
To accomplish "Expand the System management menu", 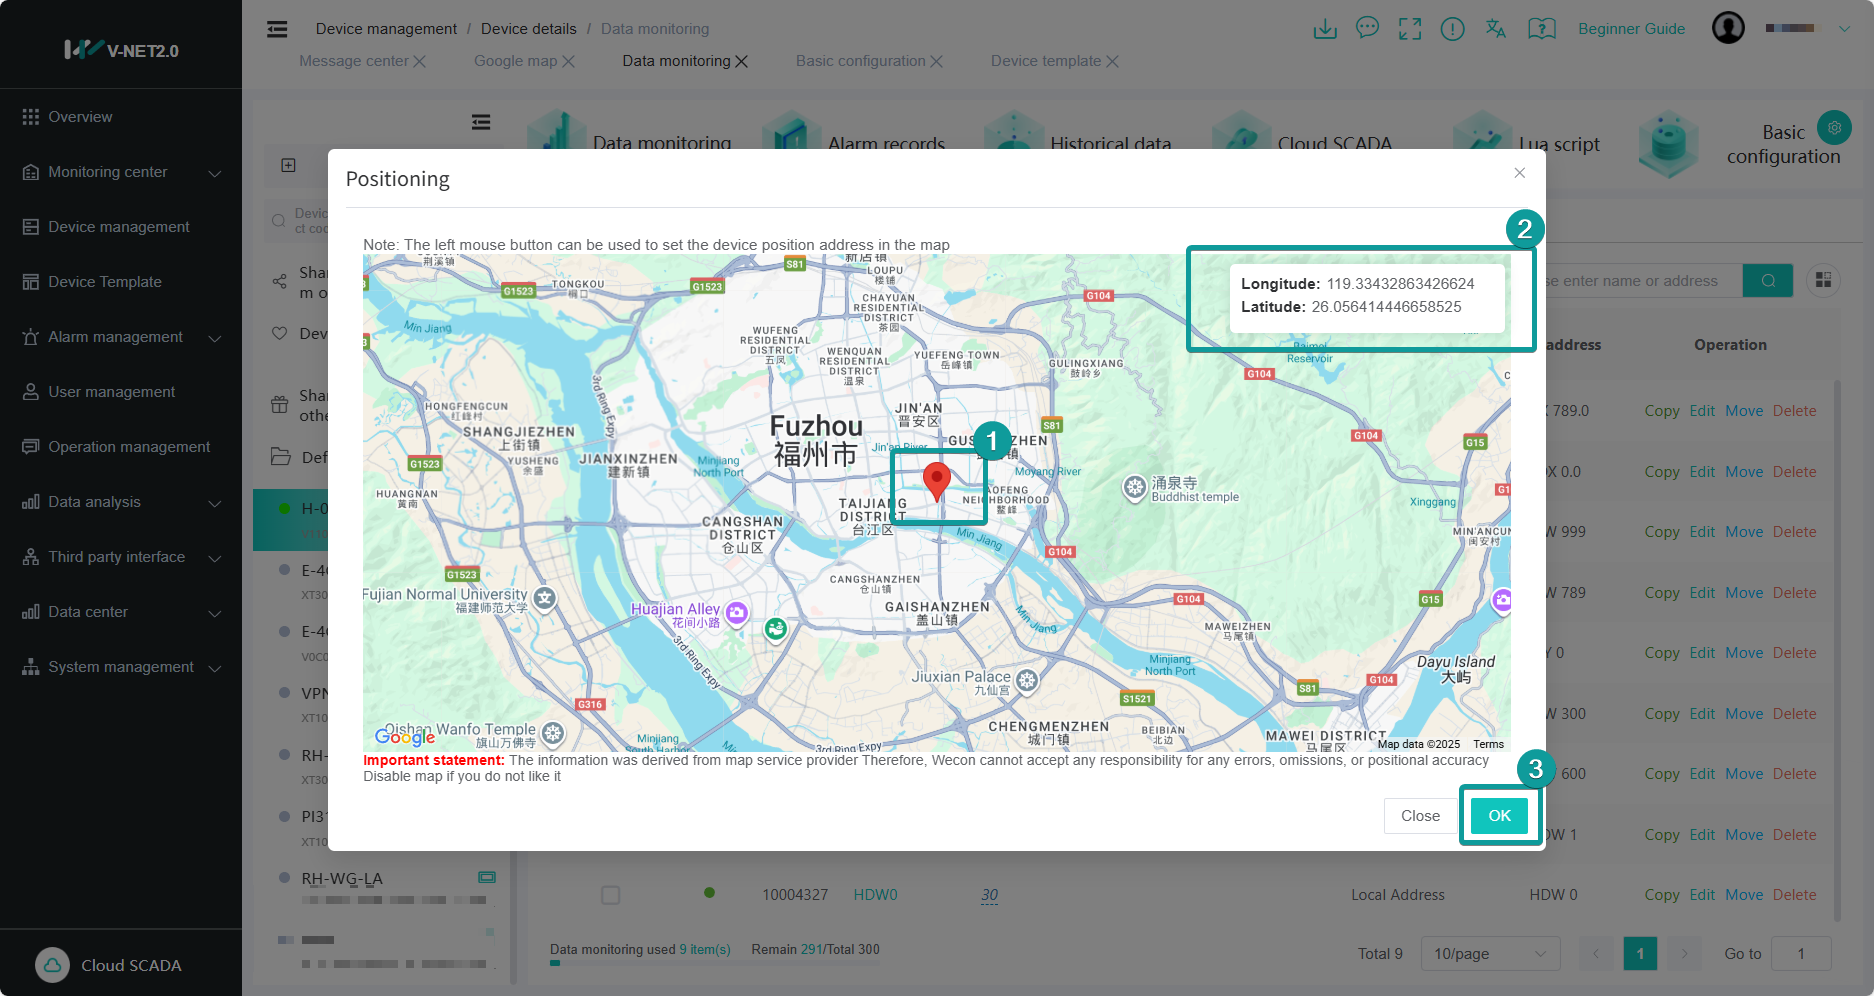I will coord(121,667).
